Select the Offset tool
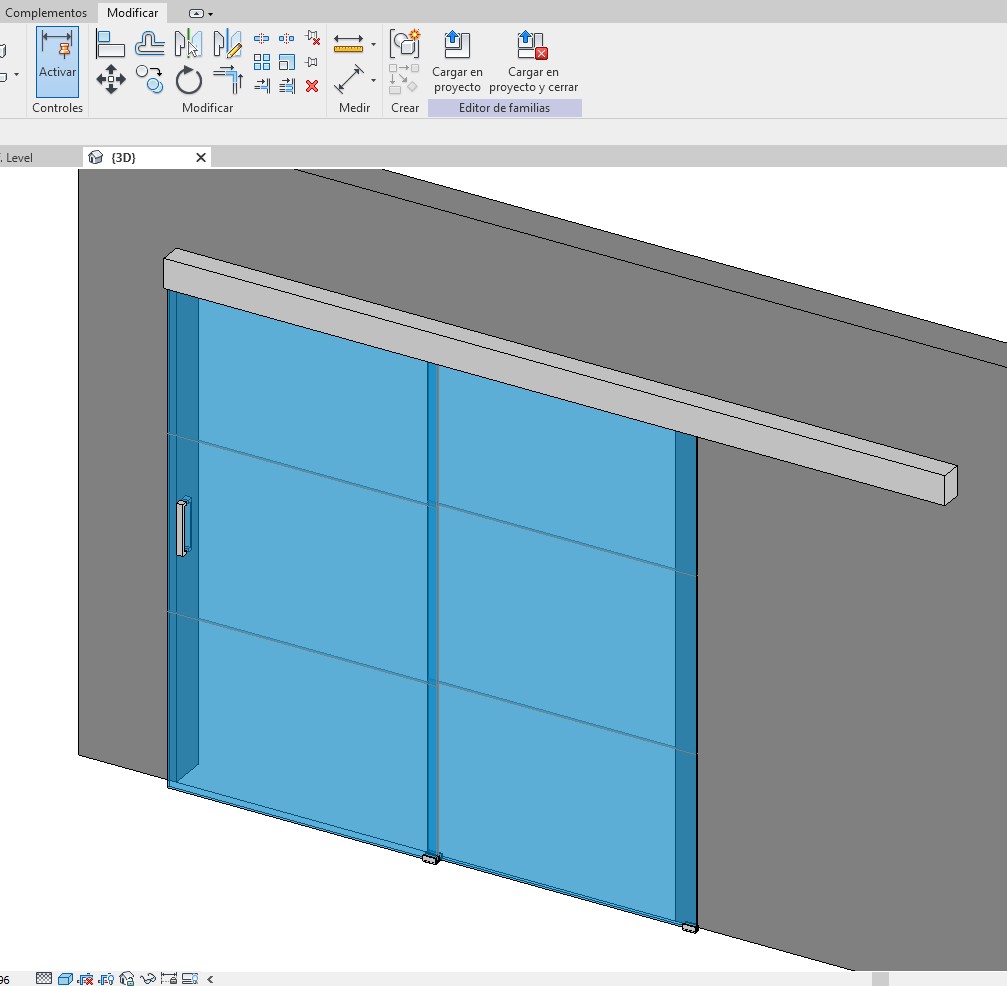 point(150,44)
